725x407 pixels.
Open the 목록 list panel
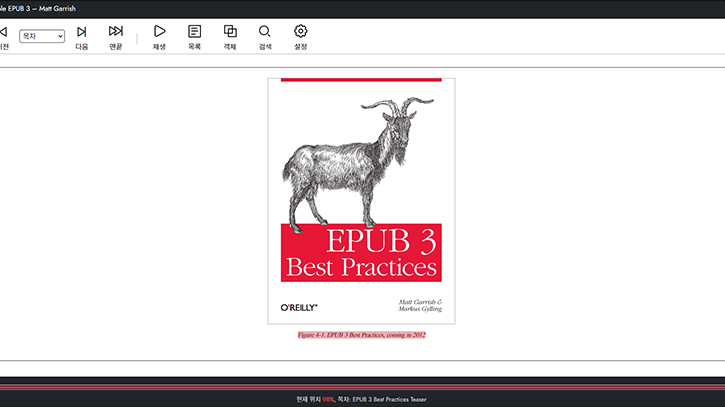[195, 37]
